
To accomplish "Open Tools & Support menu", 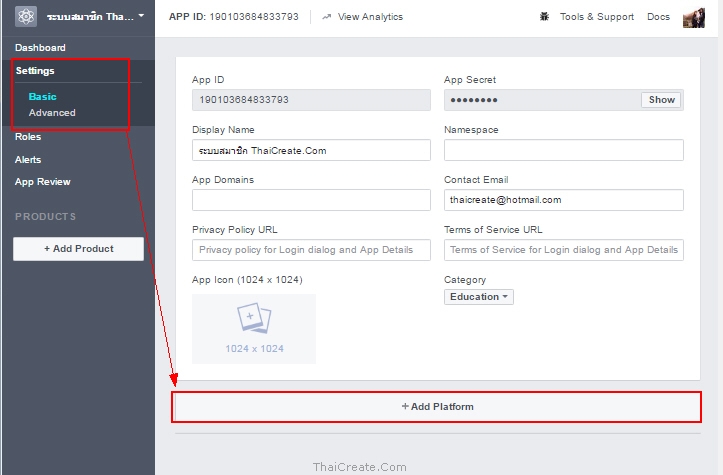I will [x=597, y=17].
